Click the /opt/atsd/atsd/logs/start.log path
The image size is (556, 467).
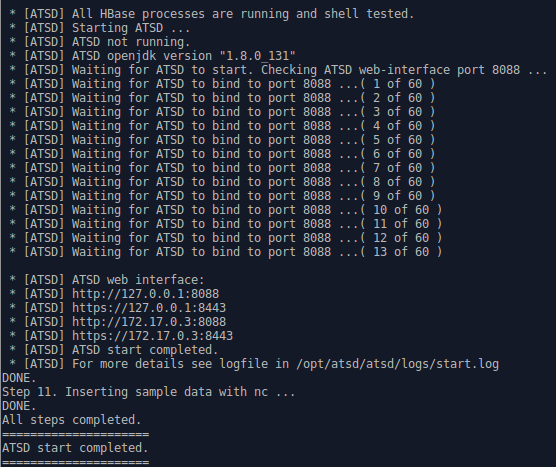[x=397, y=364]
